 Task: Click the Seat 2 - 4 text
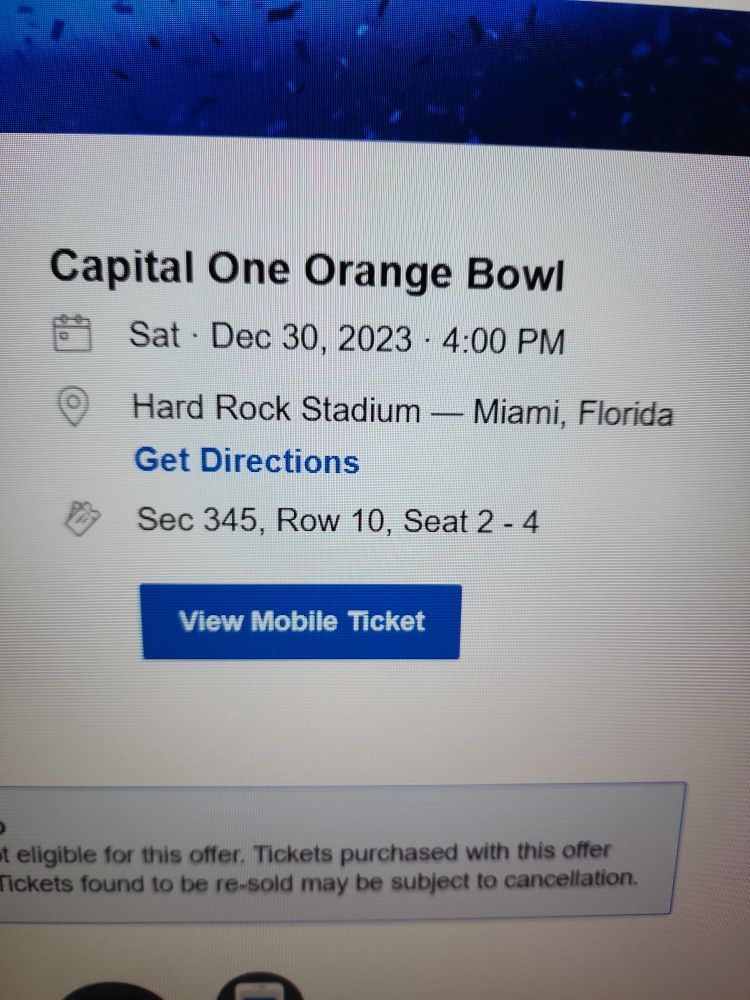[x=470, y=521]
